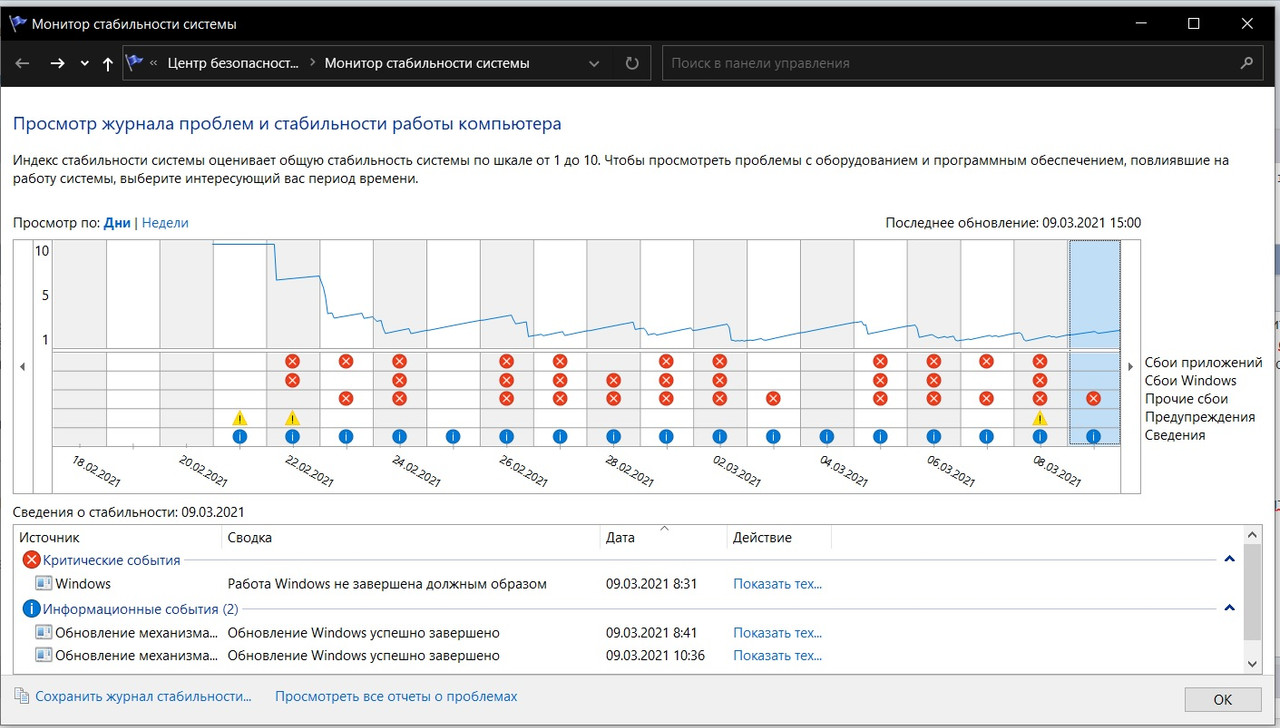This screenshot has height=728, width=1280.
Task: Sort by Дата column header
Action: pyautogui.click(x=663, y=538)
